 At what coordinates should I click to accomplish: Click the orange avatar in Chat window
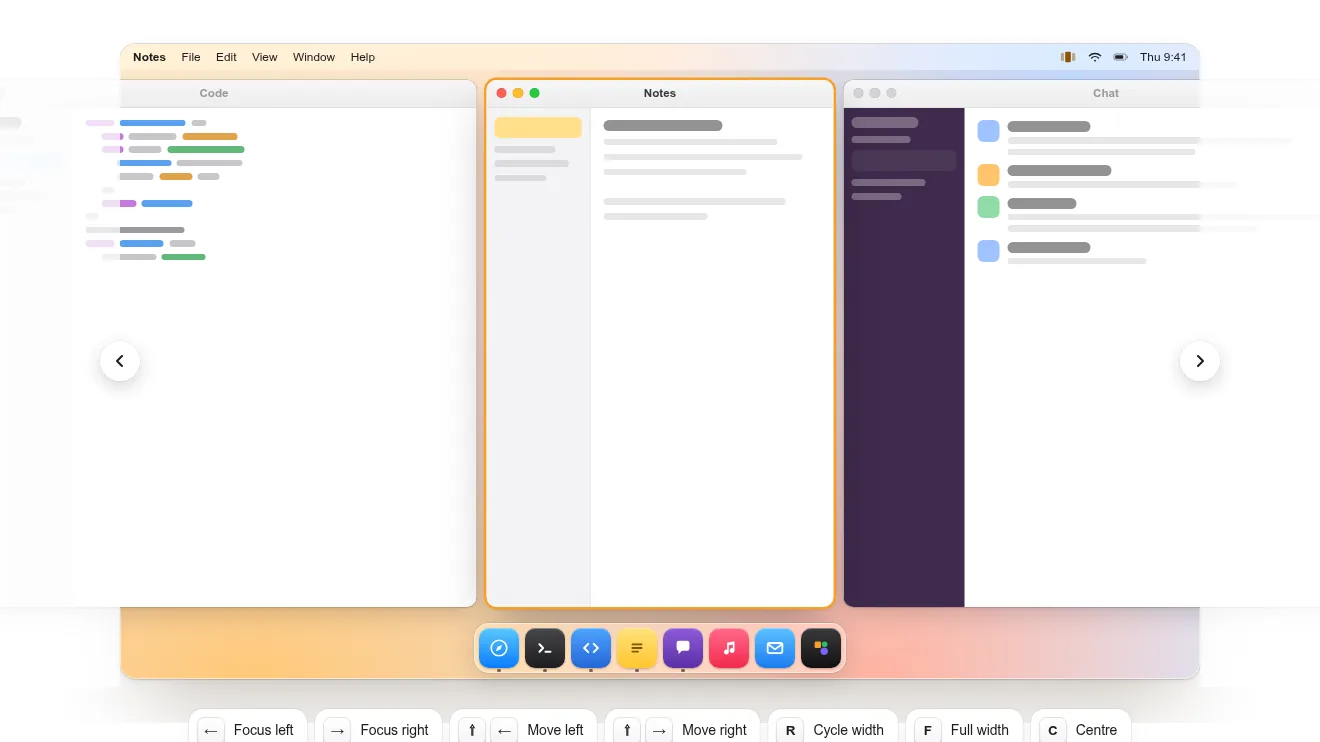[x=988, y=175]
